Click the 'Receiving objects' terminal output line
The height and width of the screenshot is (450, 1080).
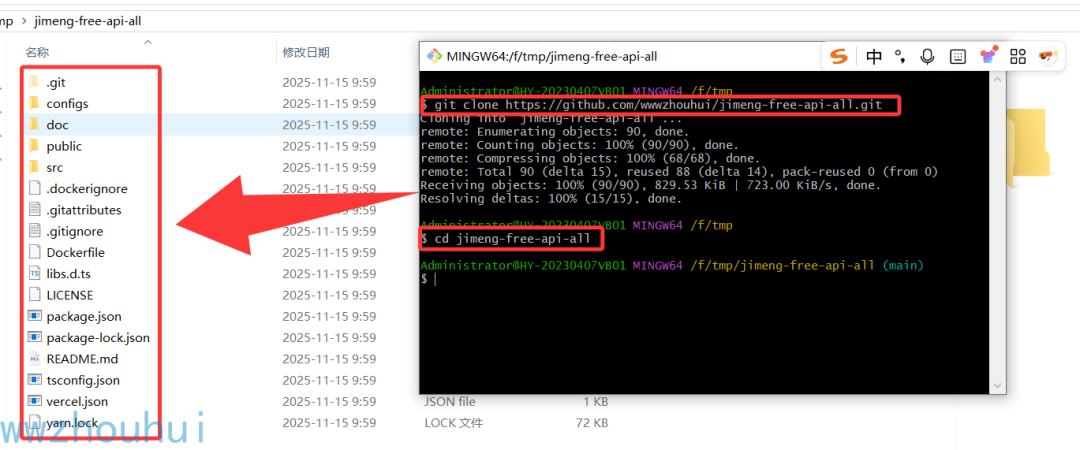point(650,185)
